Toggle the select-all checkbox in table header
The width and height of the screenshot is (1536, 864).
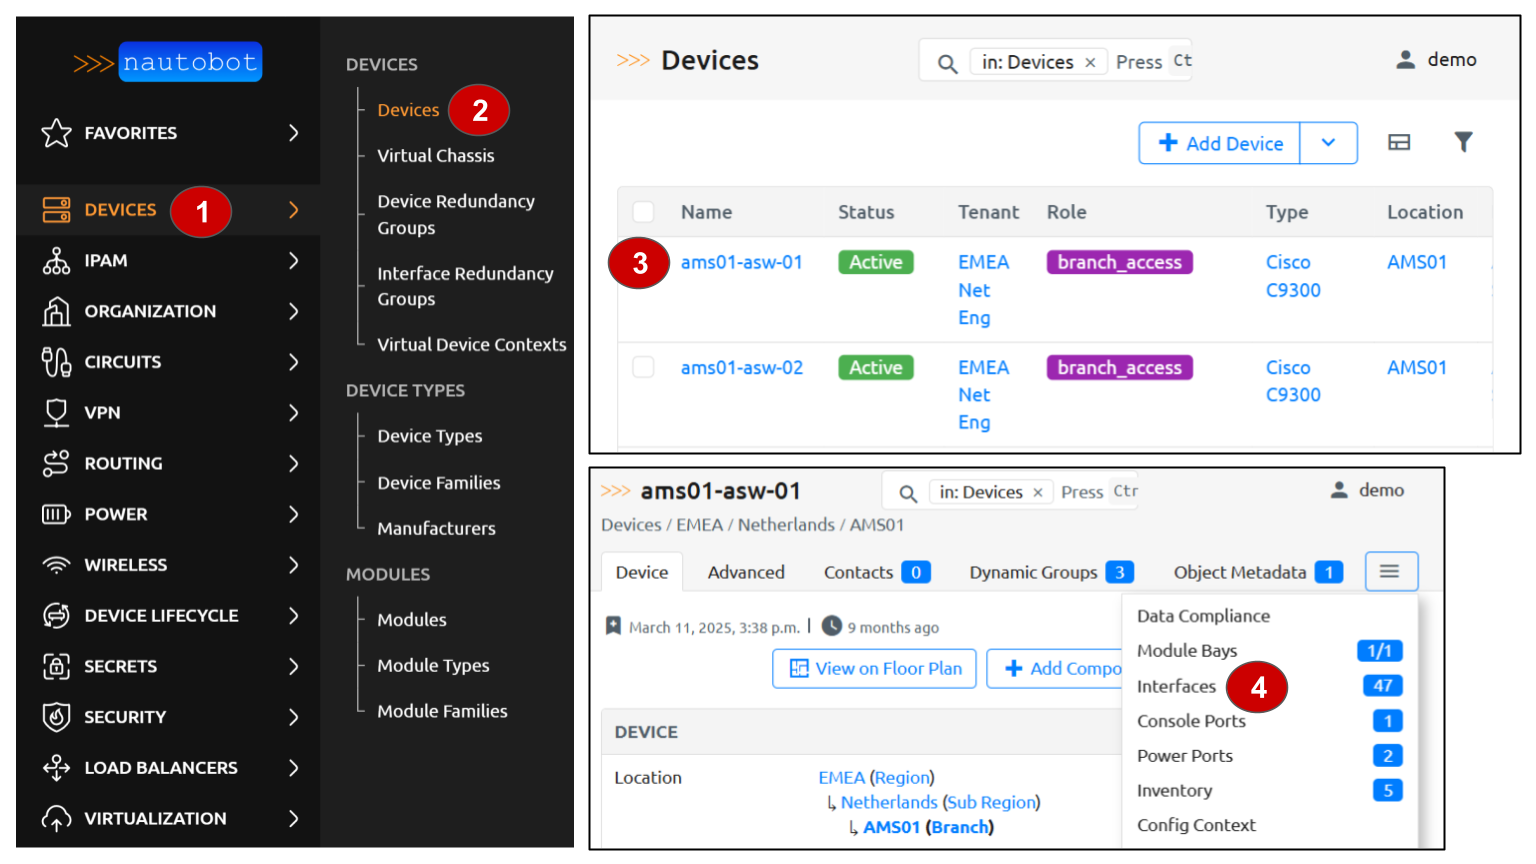(x=644, y=212)
